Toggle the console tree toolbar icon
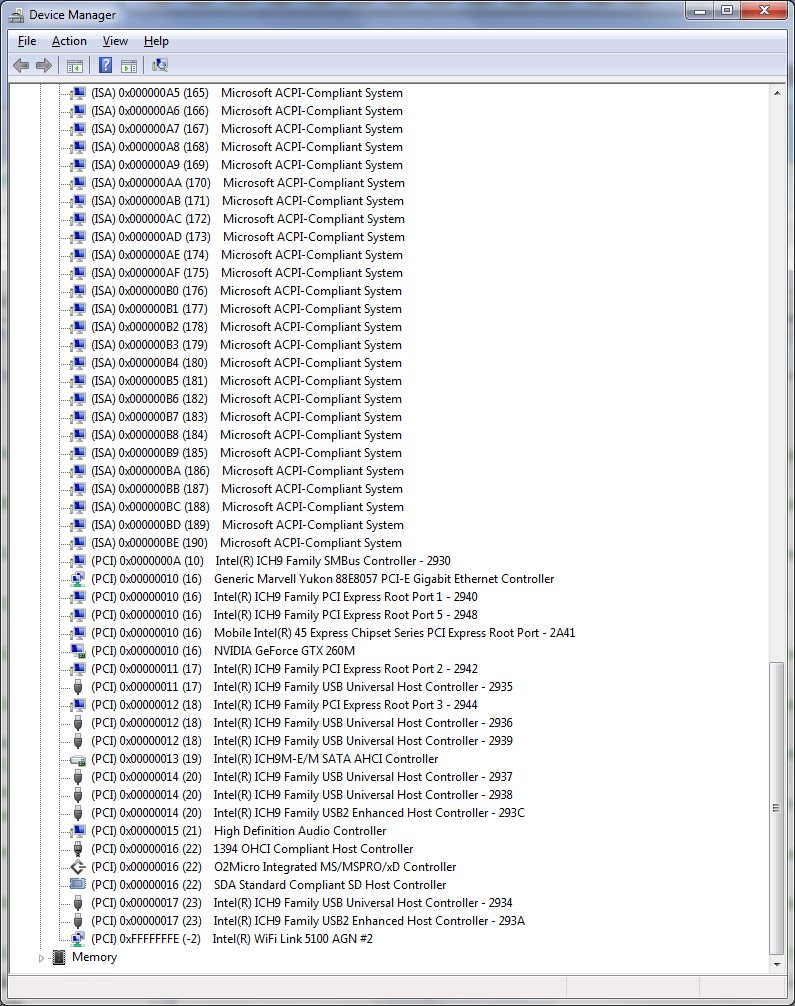 coord(74,65)
